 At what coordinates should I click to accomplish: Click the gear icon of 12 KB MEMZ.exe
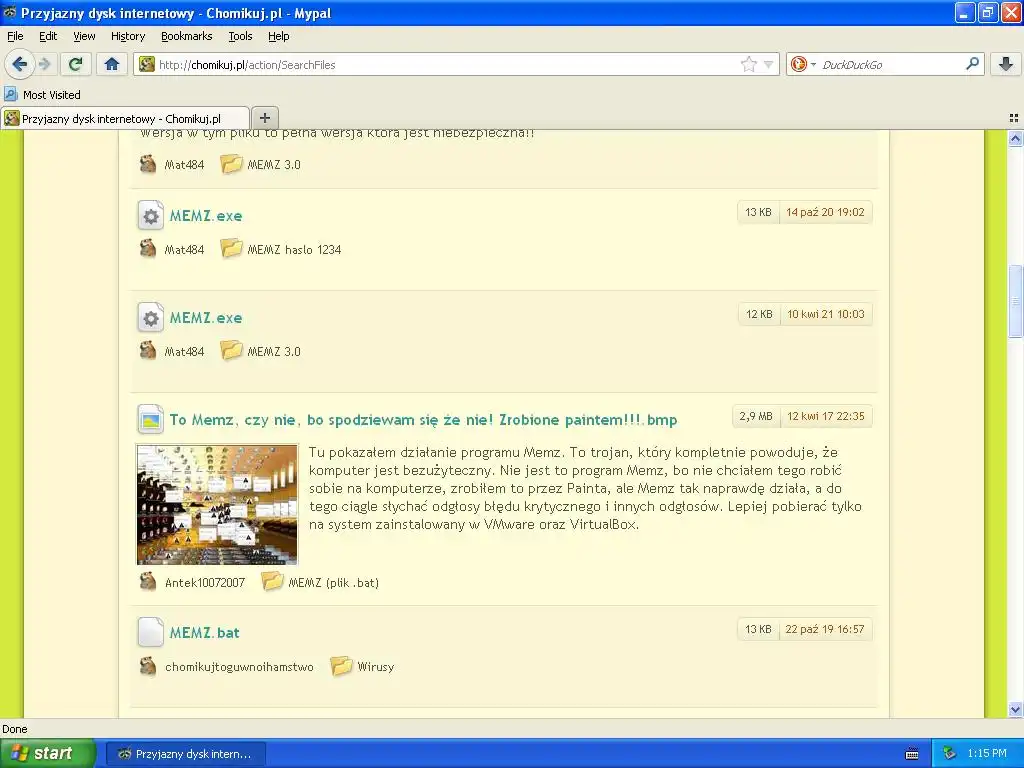click(x=151, y=318)
